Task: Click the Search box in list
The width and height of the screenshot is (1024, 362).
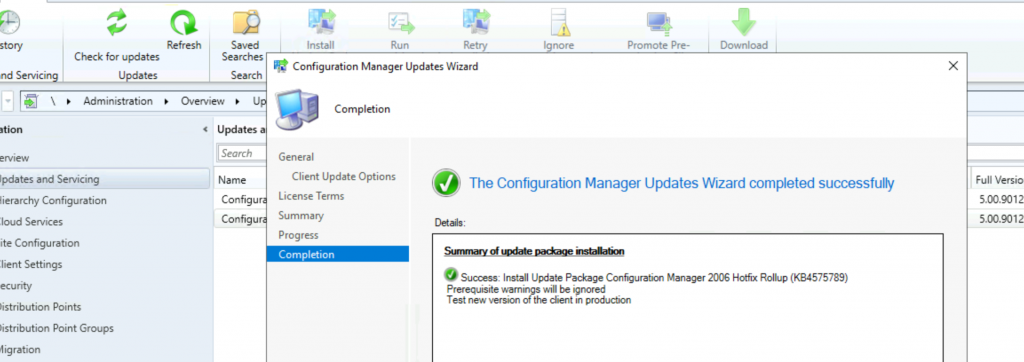Action: (242, 154)
